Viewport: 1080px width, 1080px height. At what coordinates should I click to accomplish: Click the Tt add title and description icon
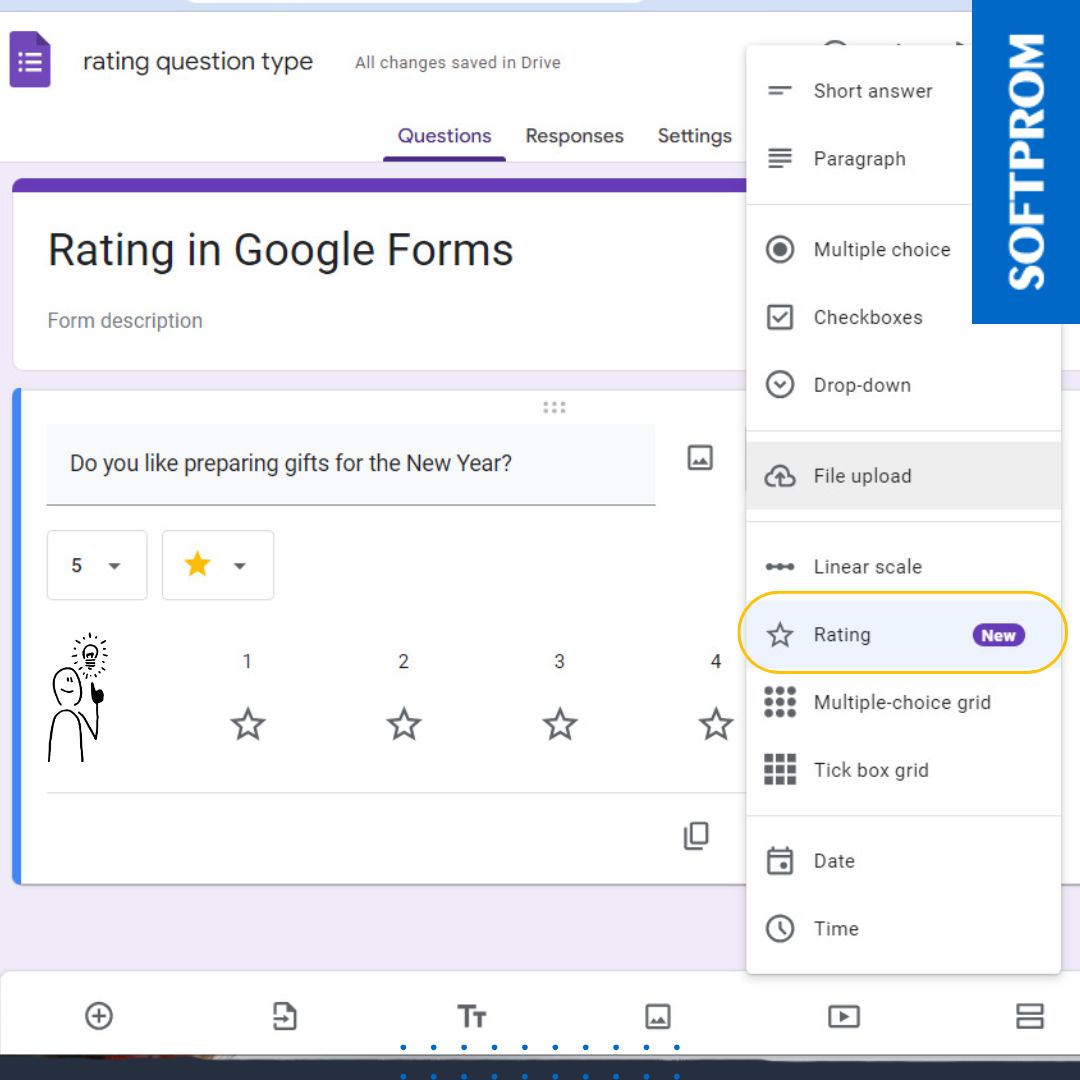click(x=472, y=1016)
